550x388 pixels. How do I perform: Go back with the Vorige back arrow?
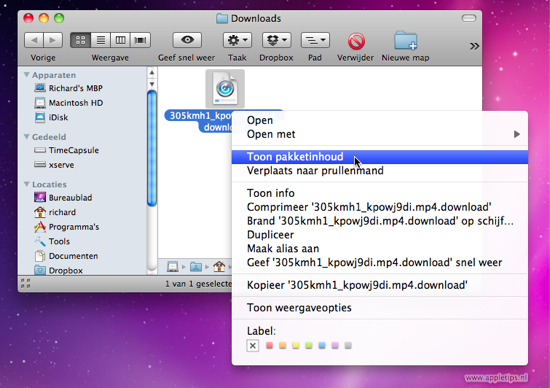34,40
